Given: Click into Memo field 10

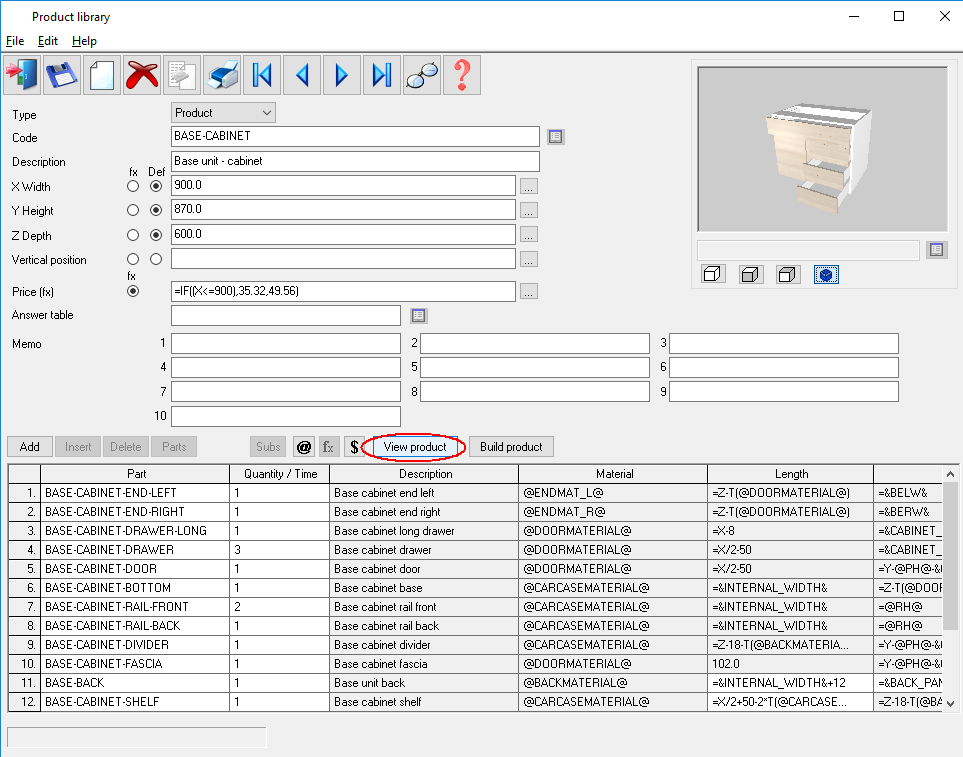Looking at the screenshot, I should [x=286, y=416].
